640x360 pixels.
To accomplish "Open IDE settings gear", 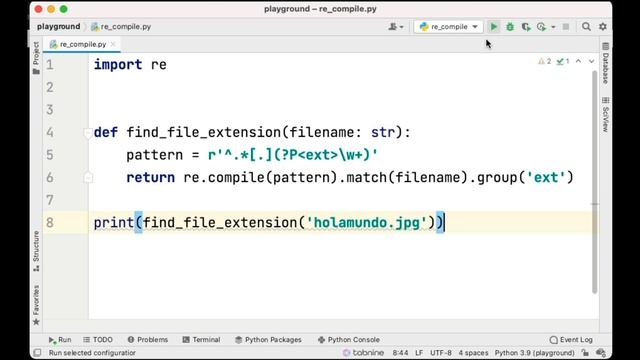I will click(603, 27).
